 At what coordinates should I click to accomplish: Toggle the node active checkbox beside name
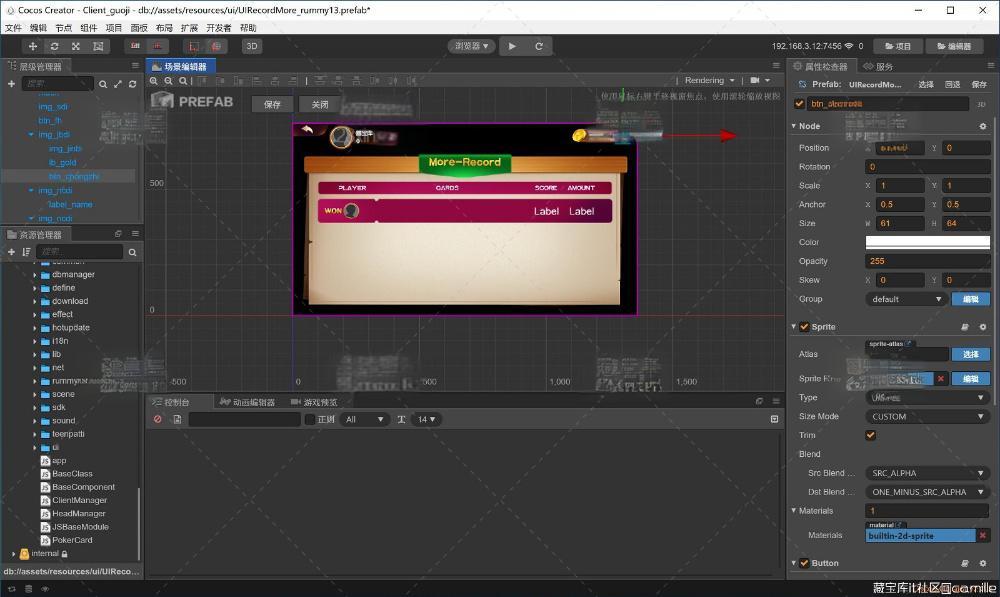pyautogui.click(x=799, y=103)
